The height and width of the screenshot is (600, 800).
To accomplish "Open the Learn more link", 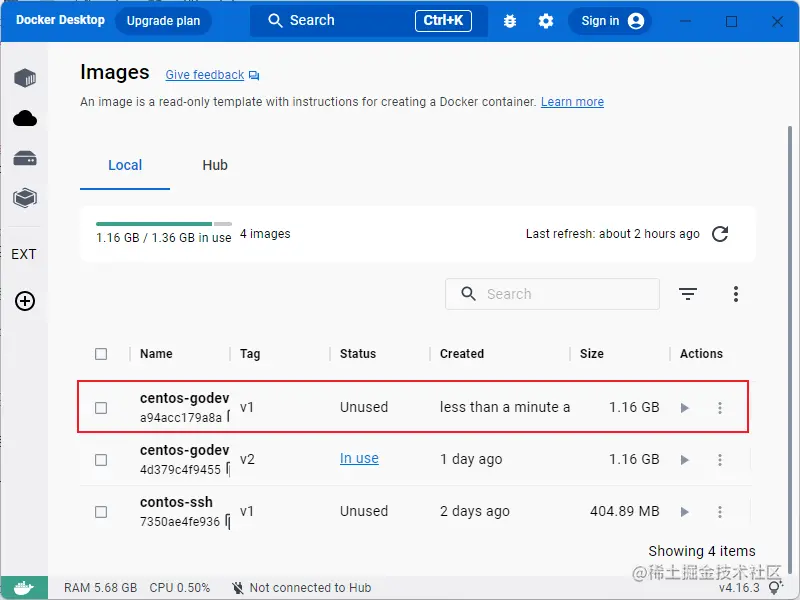I will [572, 102].
